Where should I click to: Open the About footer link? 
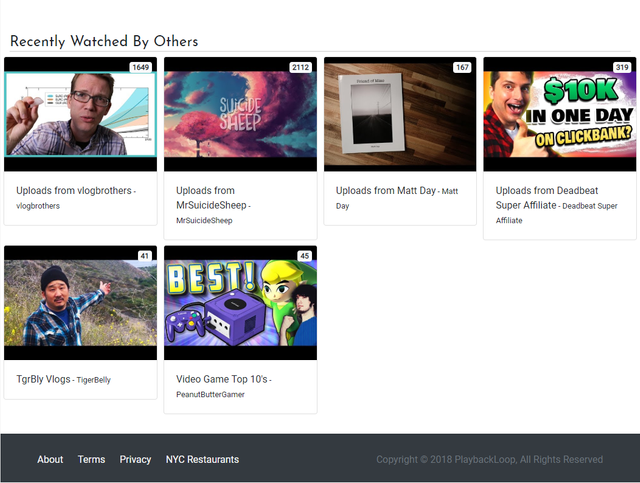coord(50,460)
